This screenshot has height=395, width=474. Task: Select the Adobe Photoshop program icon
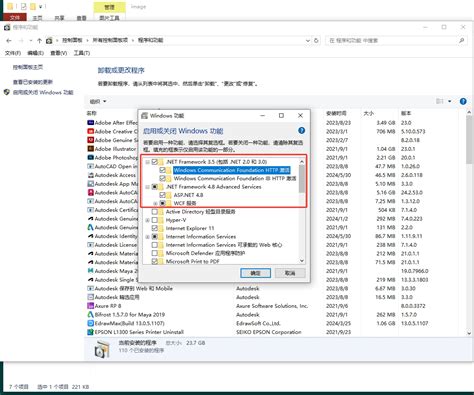[x=90, y=157]
